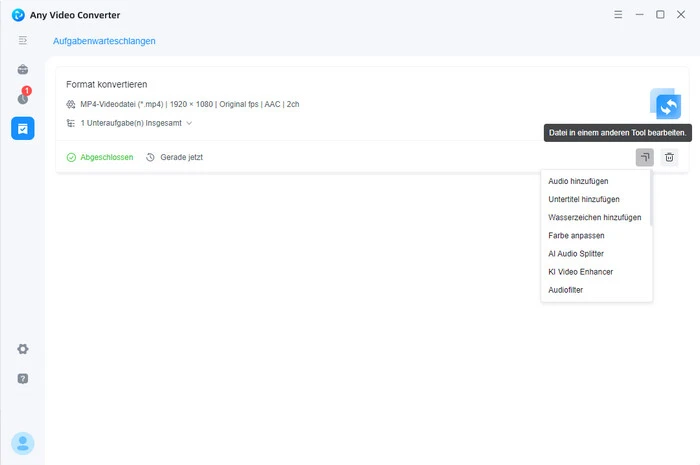The width and height of the screenshot is (700, 465).
Task: Select the highlighted task queue sidebar icon
Action: pyautogui.click(x=22, y=128)
